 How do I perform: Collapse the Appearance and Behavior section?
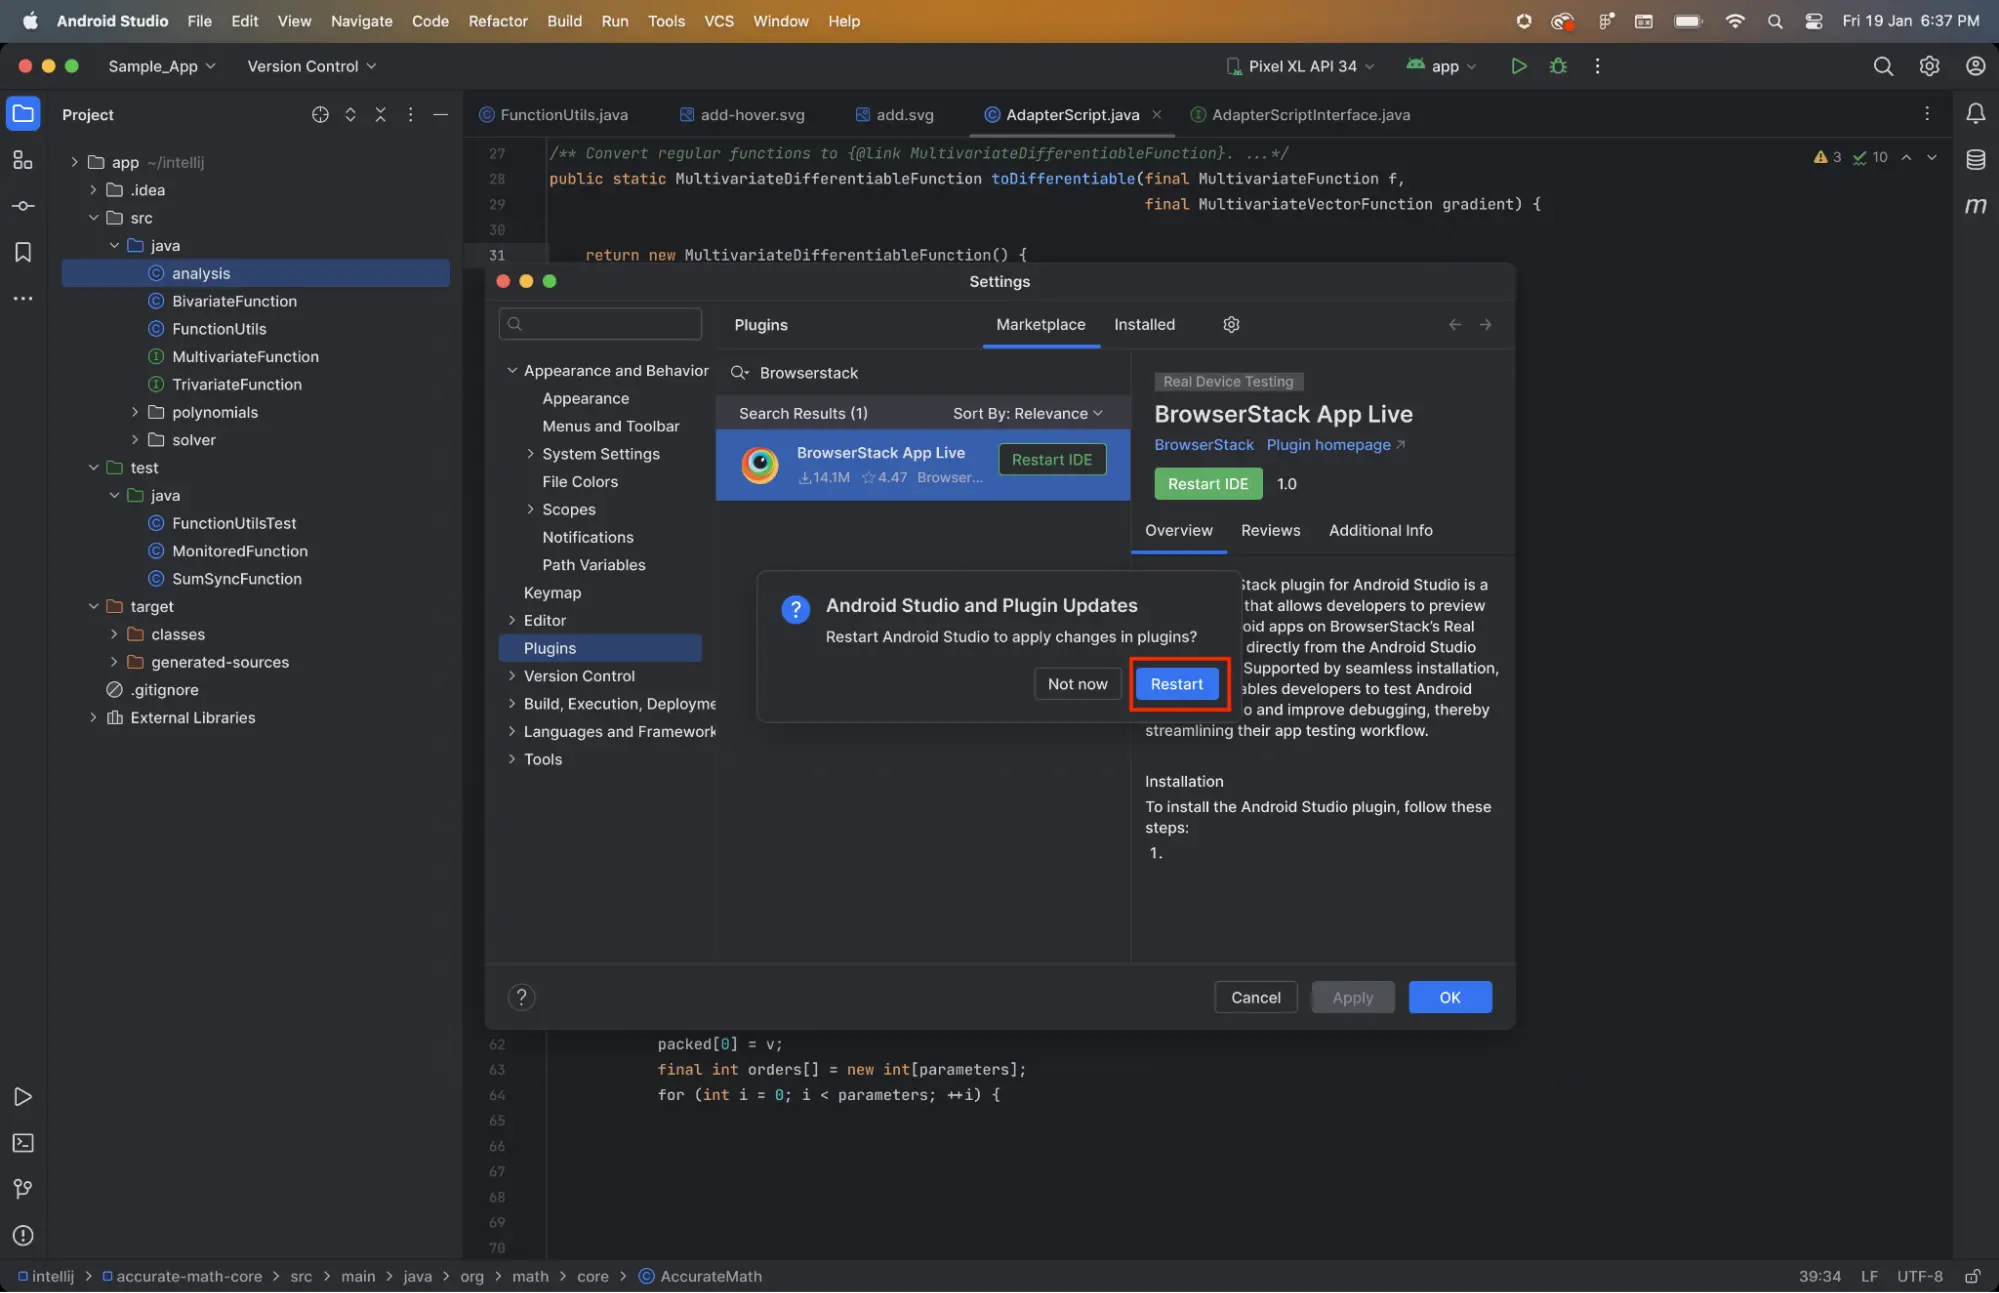[512, 370]
